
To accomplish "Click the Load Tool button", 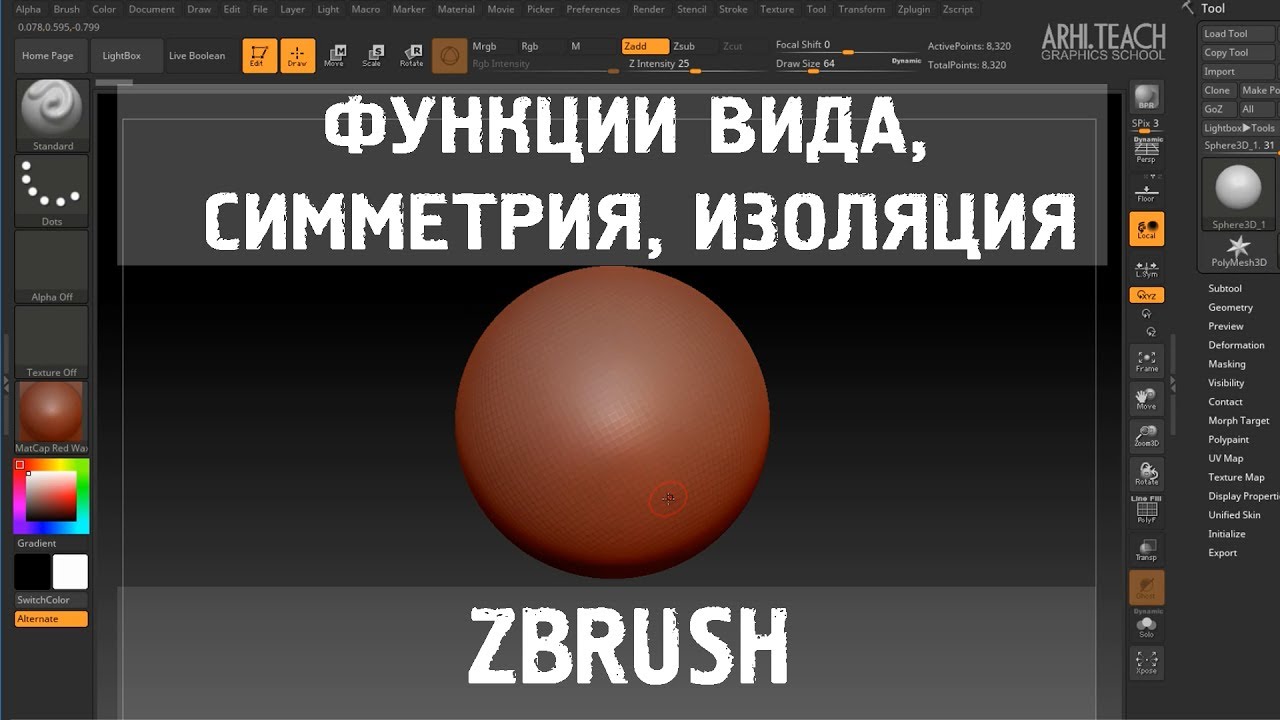I will pos(1238,34).
